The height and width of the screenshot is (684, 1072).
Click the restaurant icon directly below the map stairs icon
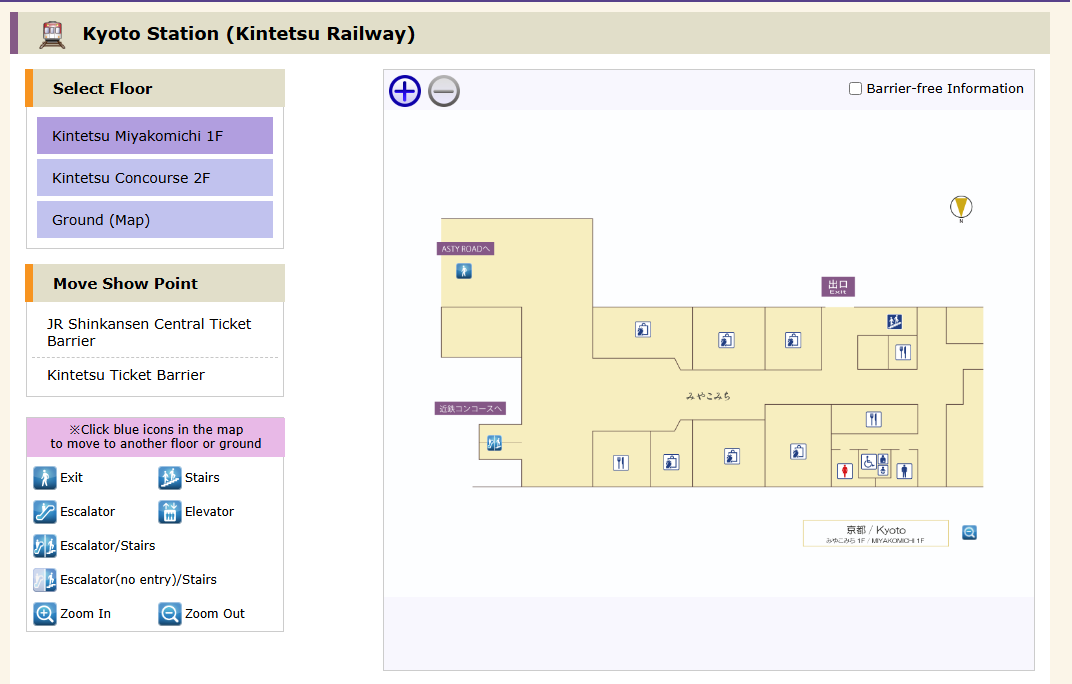903,352
